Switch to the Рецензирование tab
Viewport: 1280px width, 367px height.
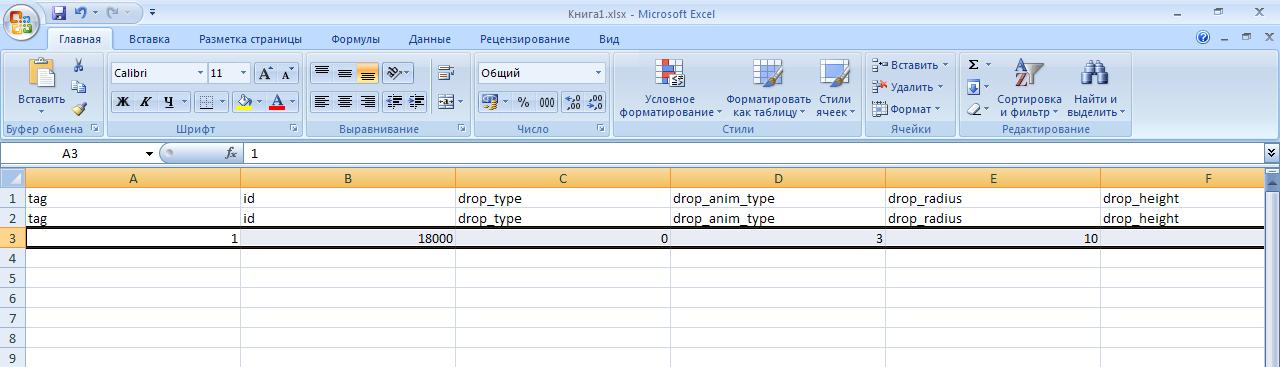(x=525, y=39)
